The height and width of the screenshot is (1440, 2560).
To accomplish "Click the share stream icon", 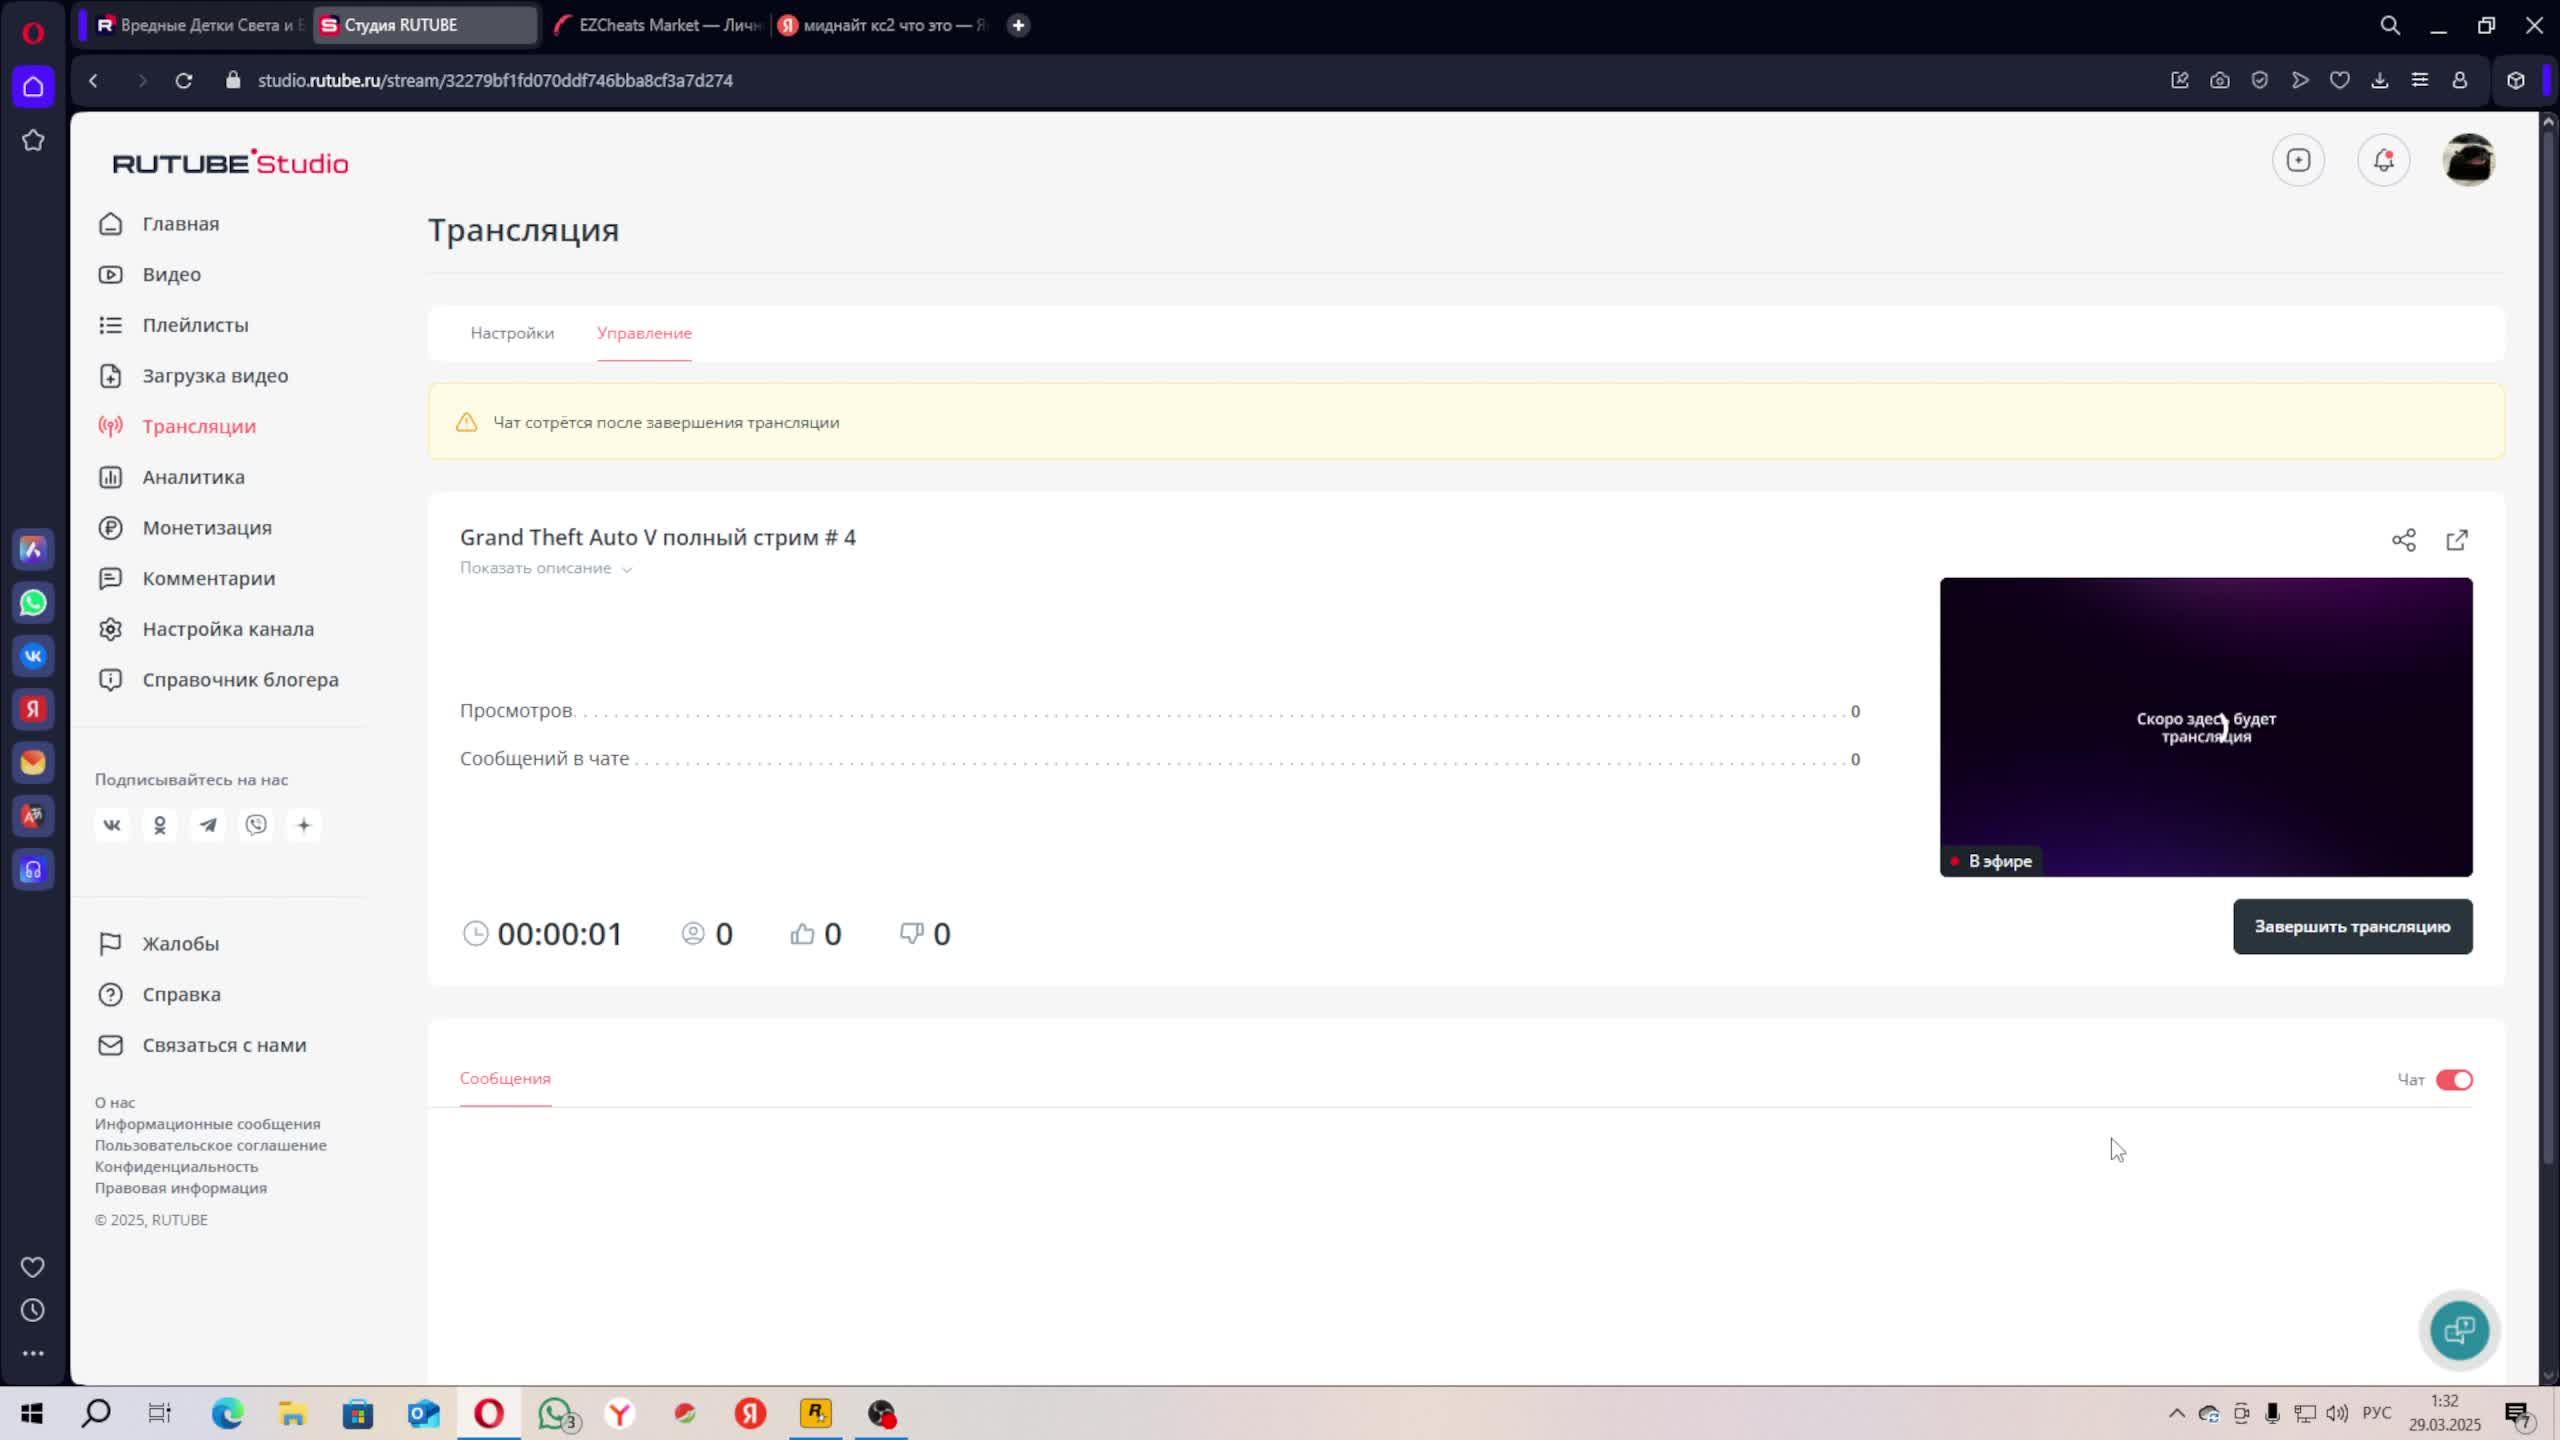I will point(2403,540).
